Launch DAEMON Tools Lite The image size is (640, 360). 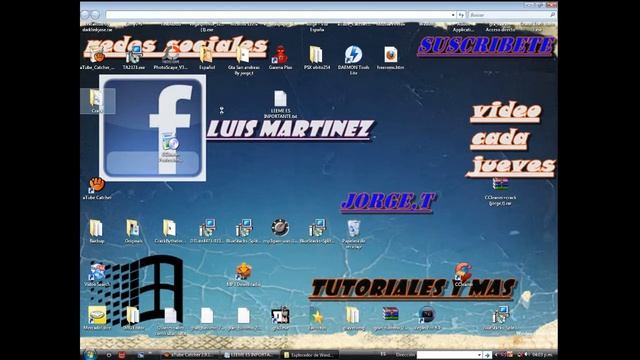coord(353,60)
